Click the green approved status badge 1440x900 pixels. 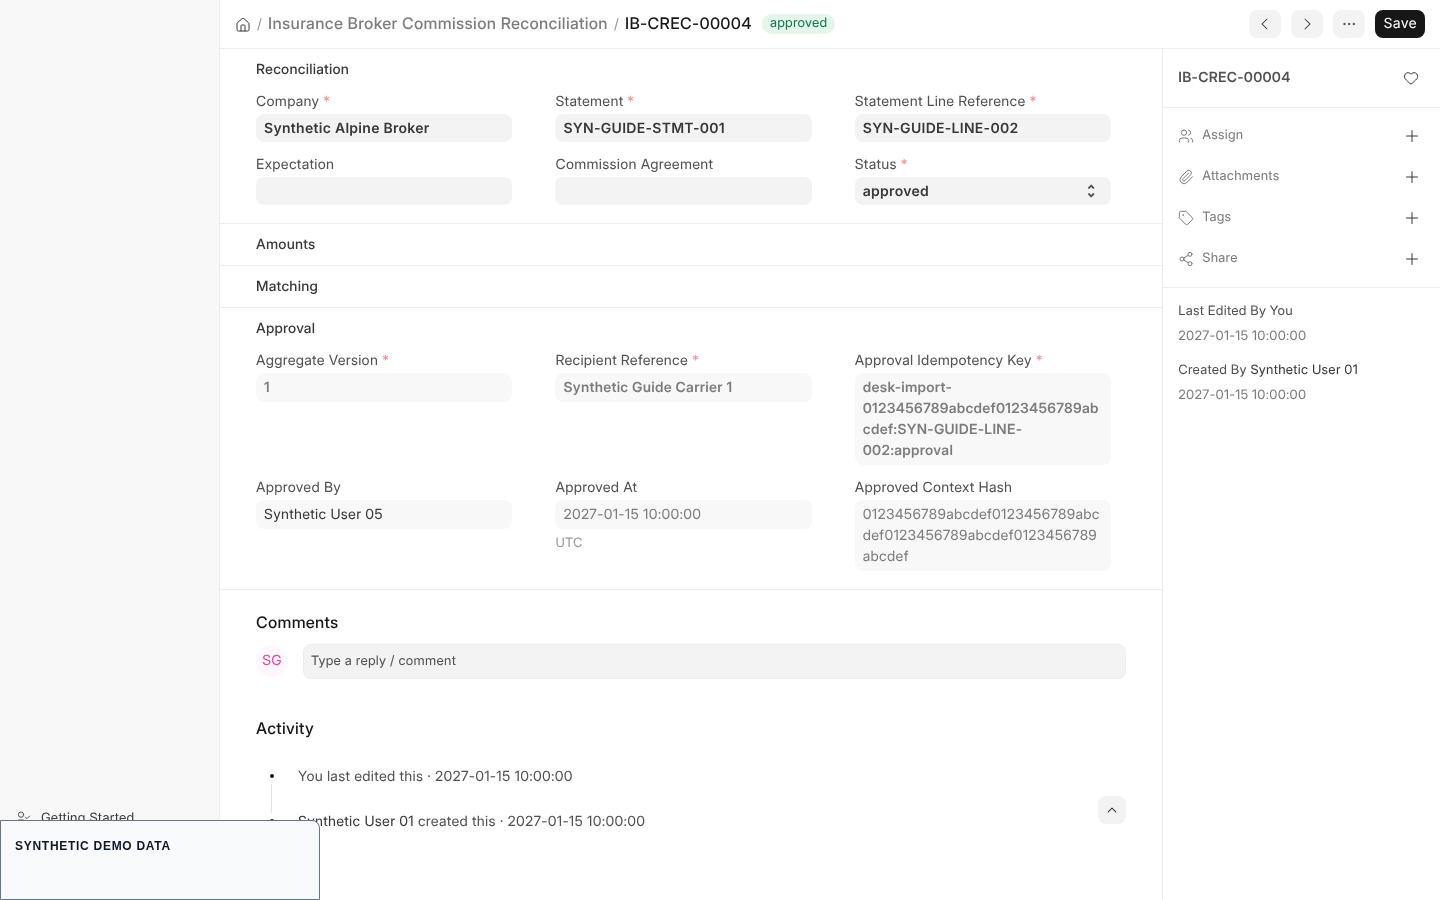[x=798, y=23]
